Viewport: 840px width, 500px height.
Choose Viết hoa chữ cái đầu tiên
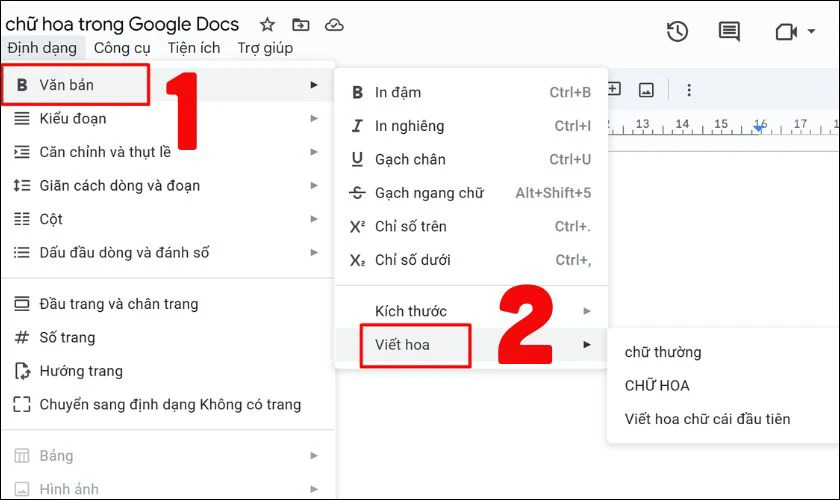[723, 419]
